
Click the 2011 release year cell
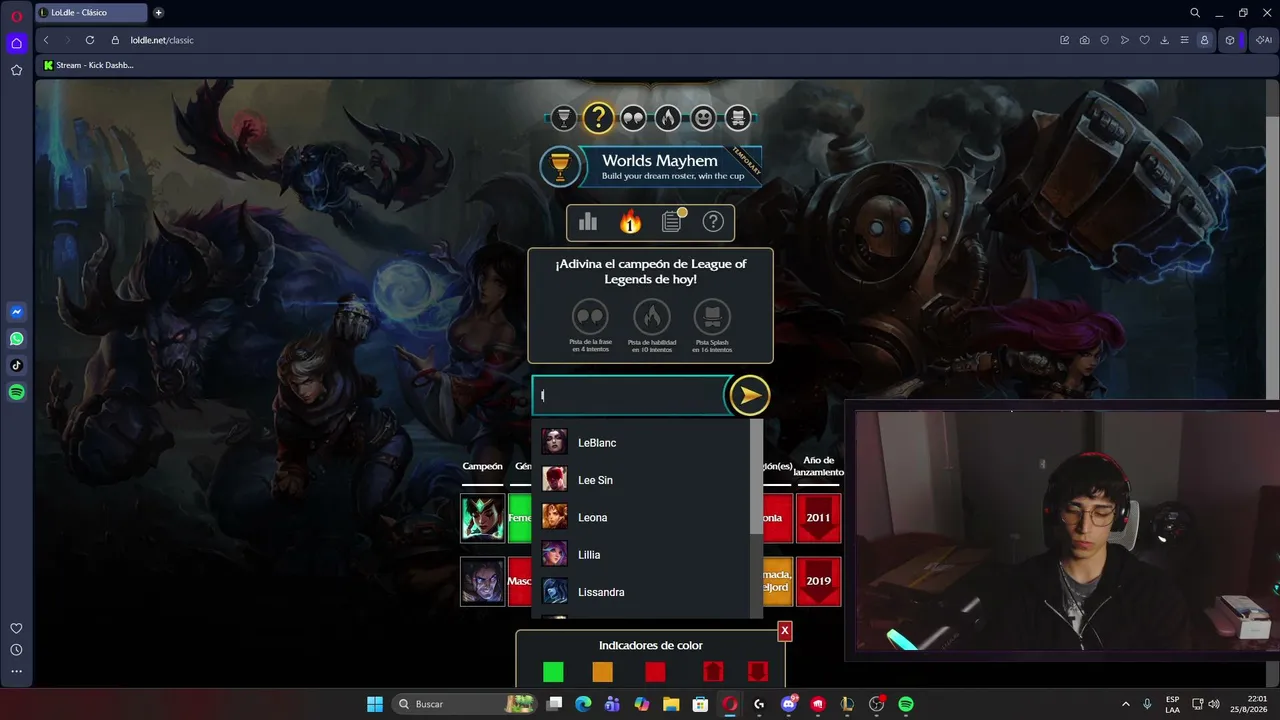(x=818, y=518)
